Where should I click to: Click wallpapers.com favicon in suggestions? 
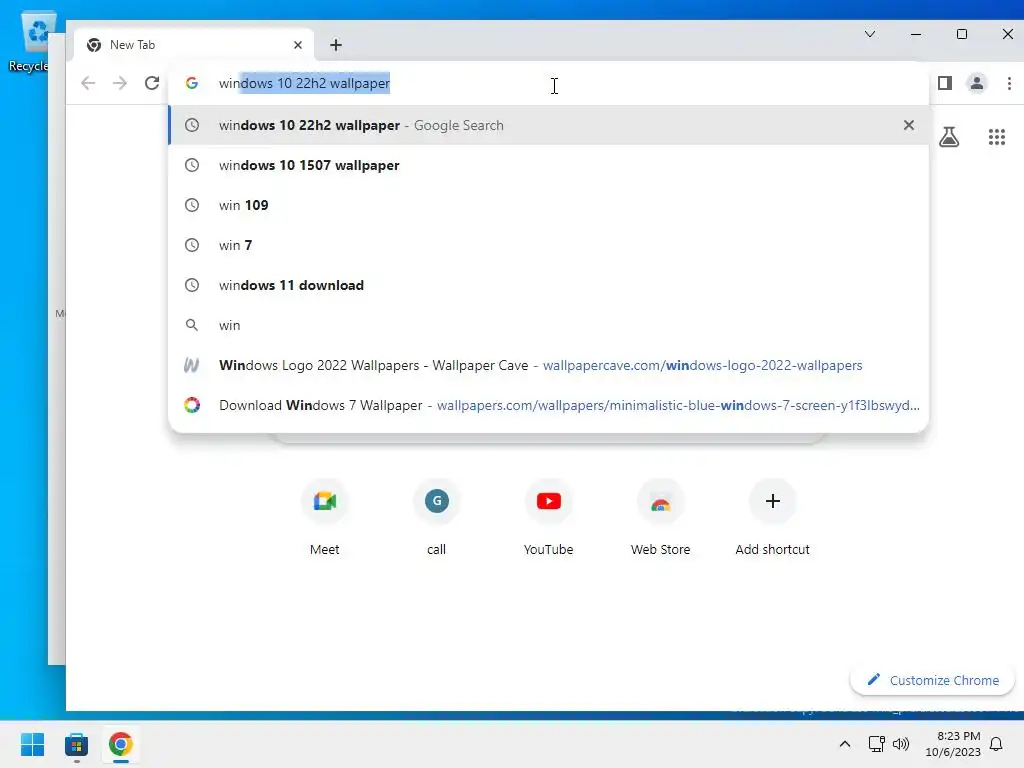point(191,405)
